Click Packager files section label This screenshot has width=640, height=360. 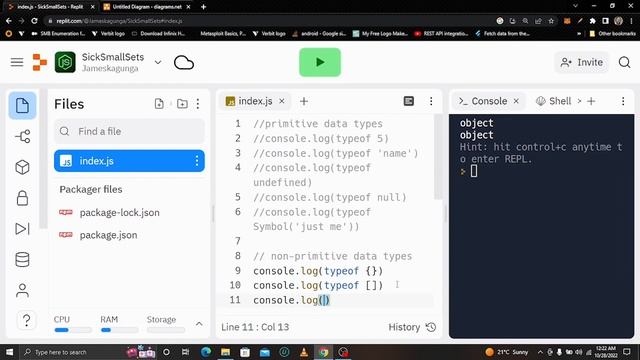(91, 189)
